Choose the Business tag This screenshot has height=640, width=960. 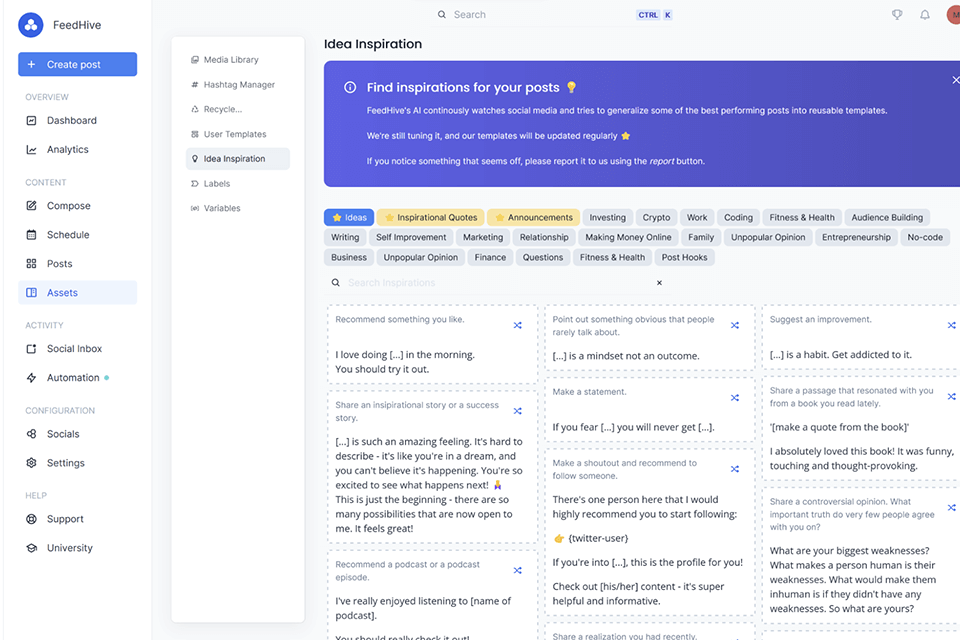(349, 257)
